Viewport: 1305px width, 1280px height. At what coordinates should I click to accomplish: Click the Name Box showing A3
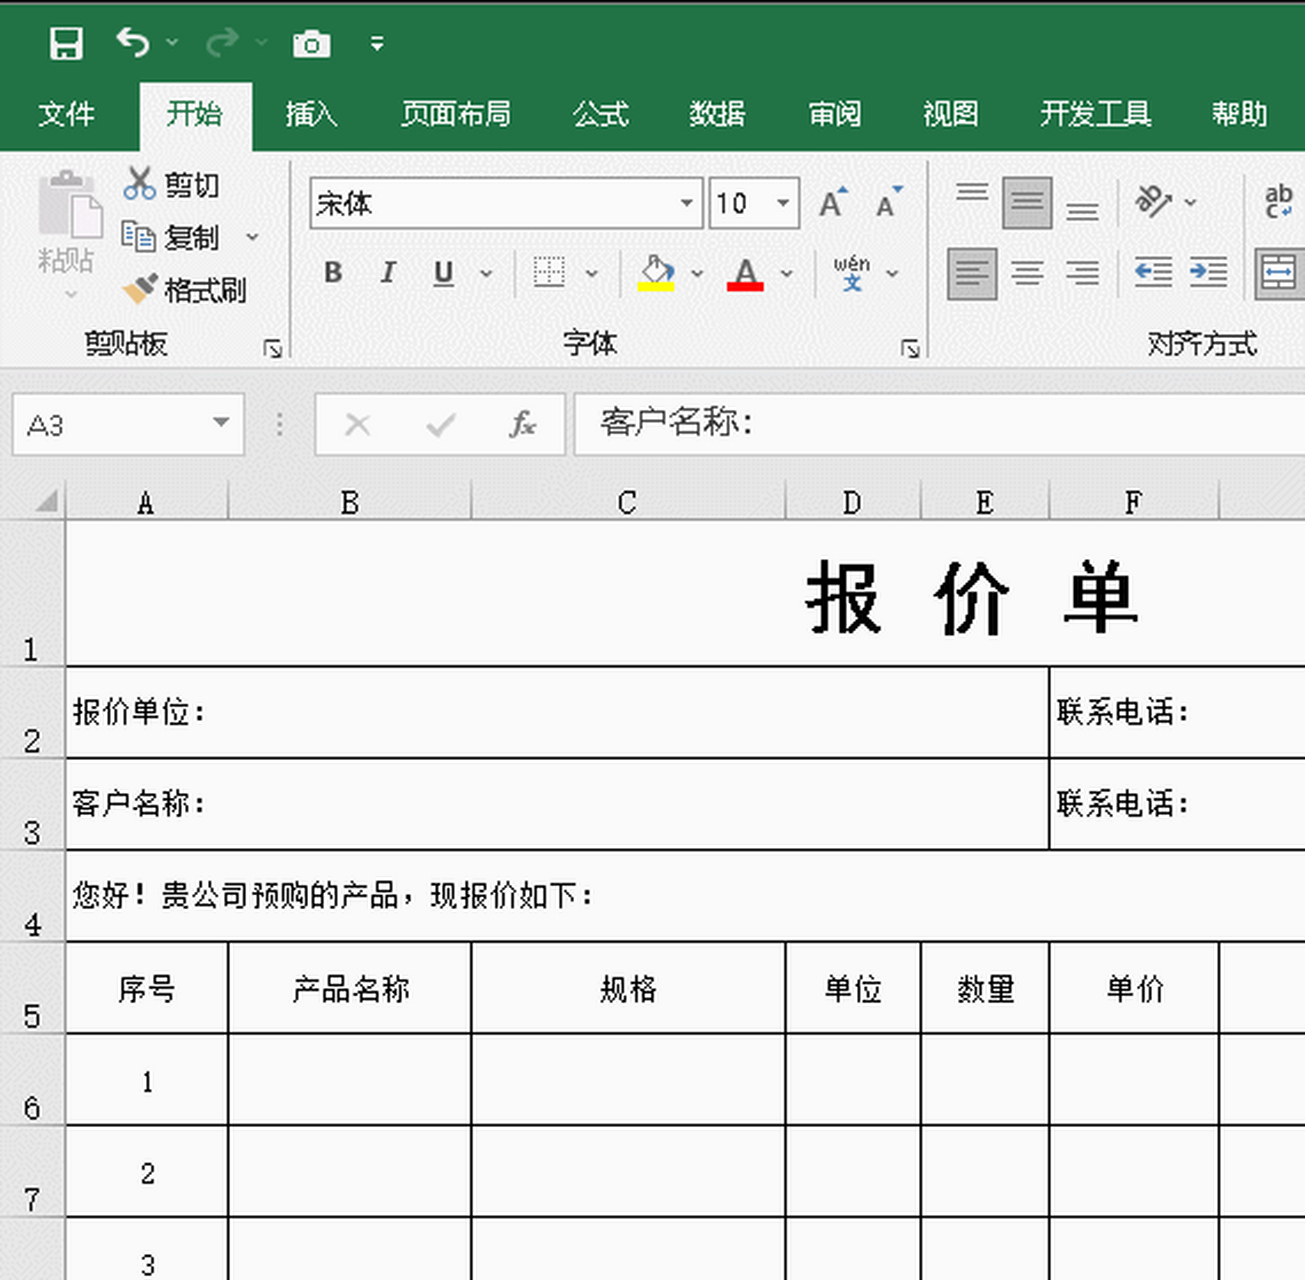(110, 425)
